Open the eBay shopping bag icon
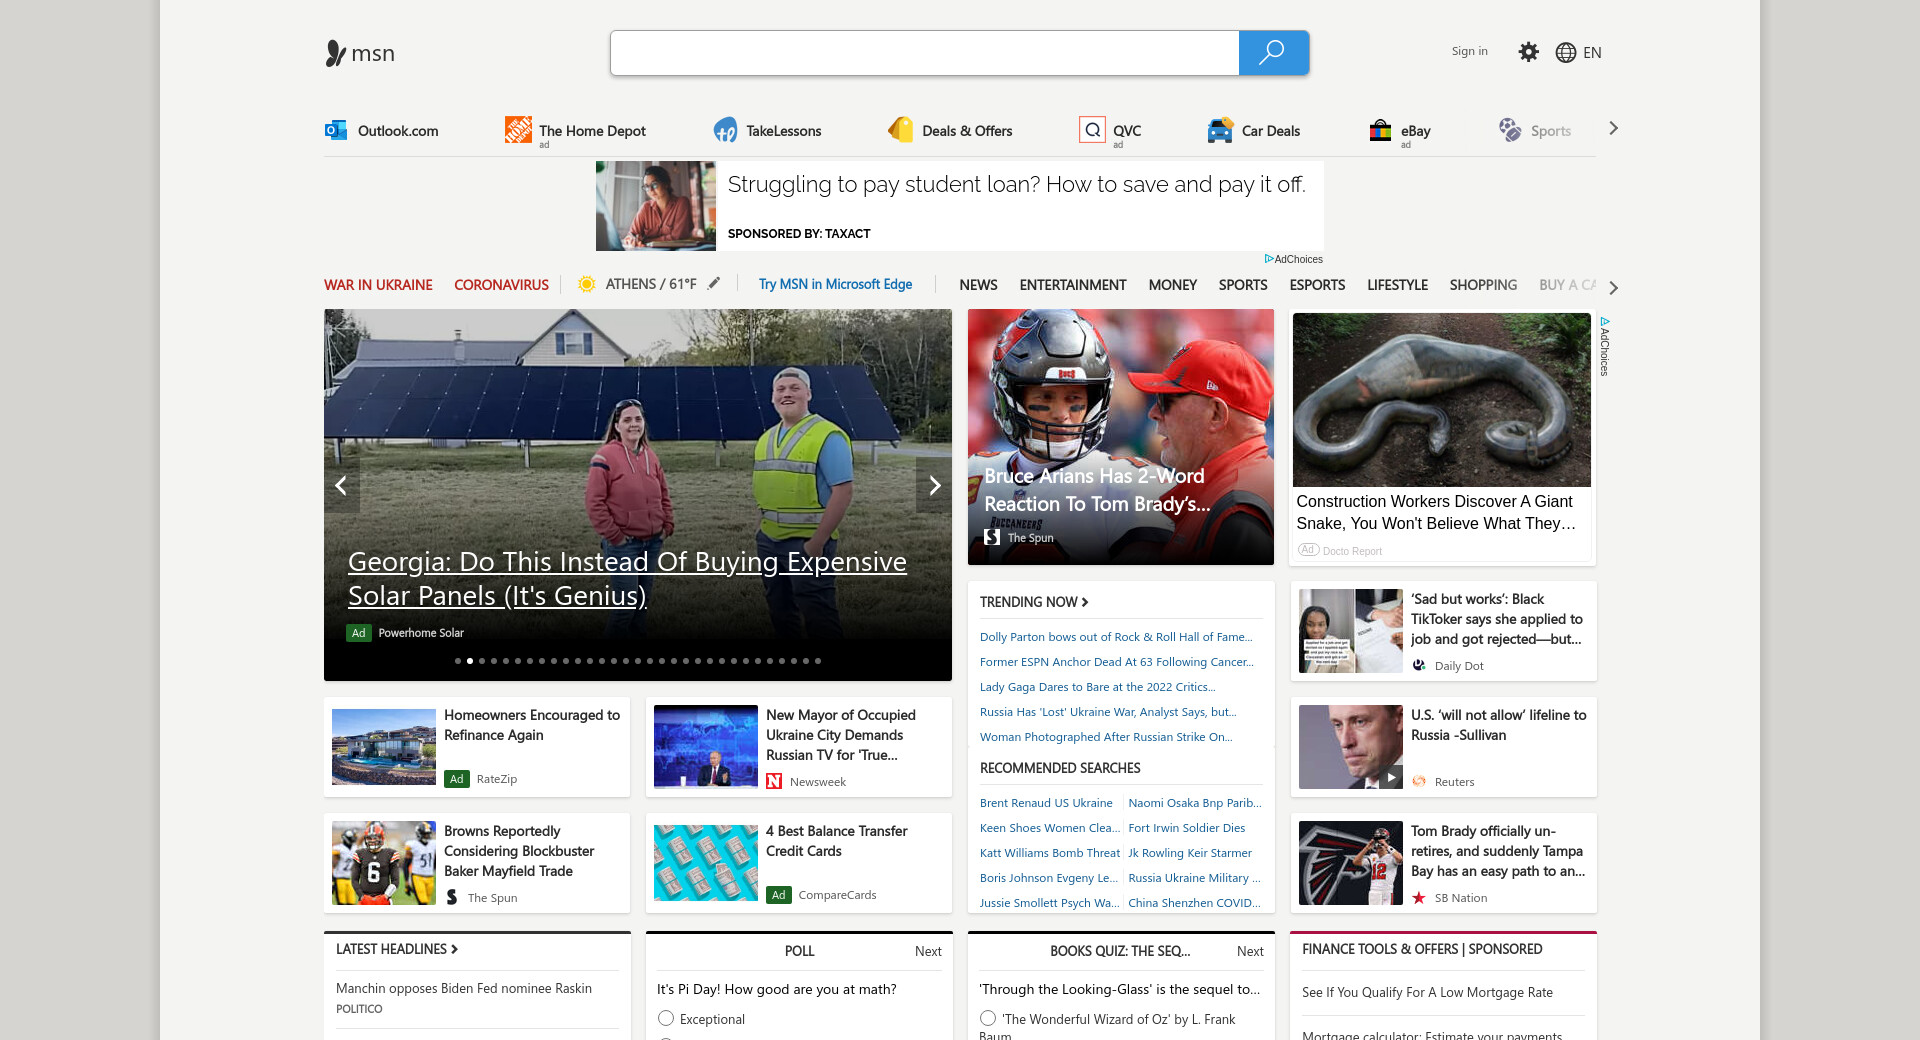The height and width of the screenshot is (1040, 1920). click(1380, 130)
